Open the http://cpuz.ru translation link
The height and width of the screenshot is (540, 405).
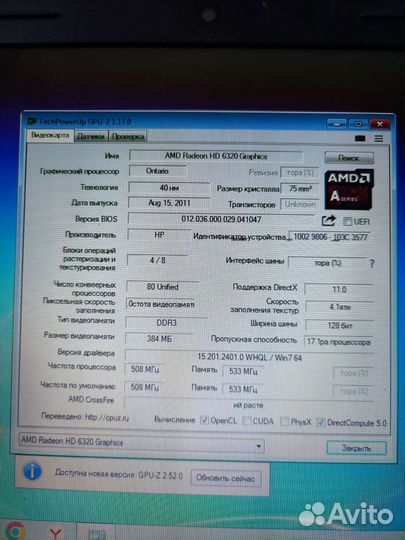[x=107, y=417]
